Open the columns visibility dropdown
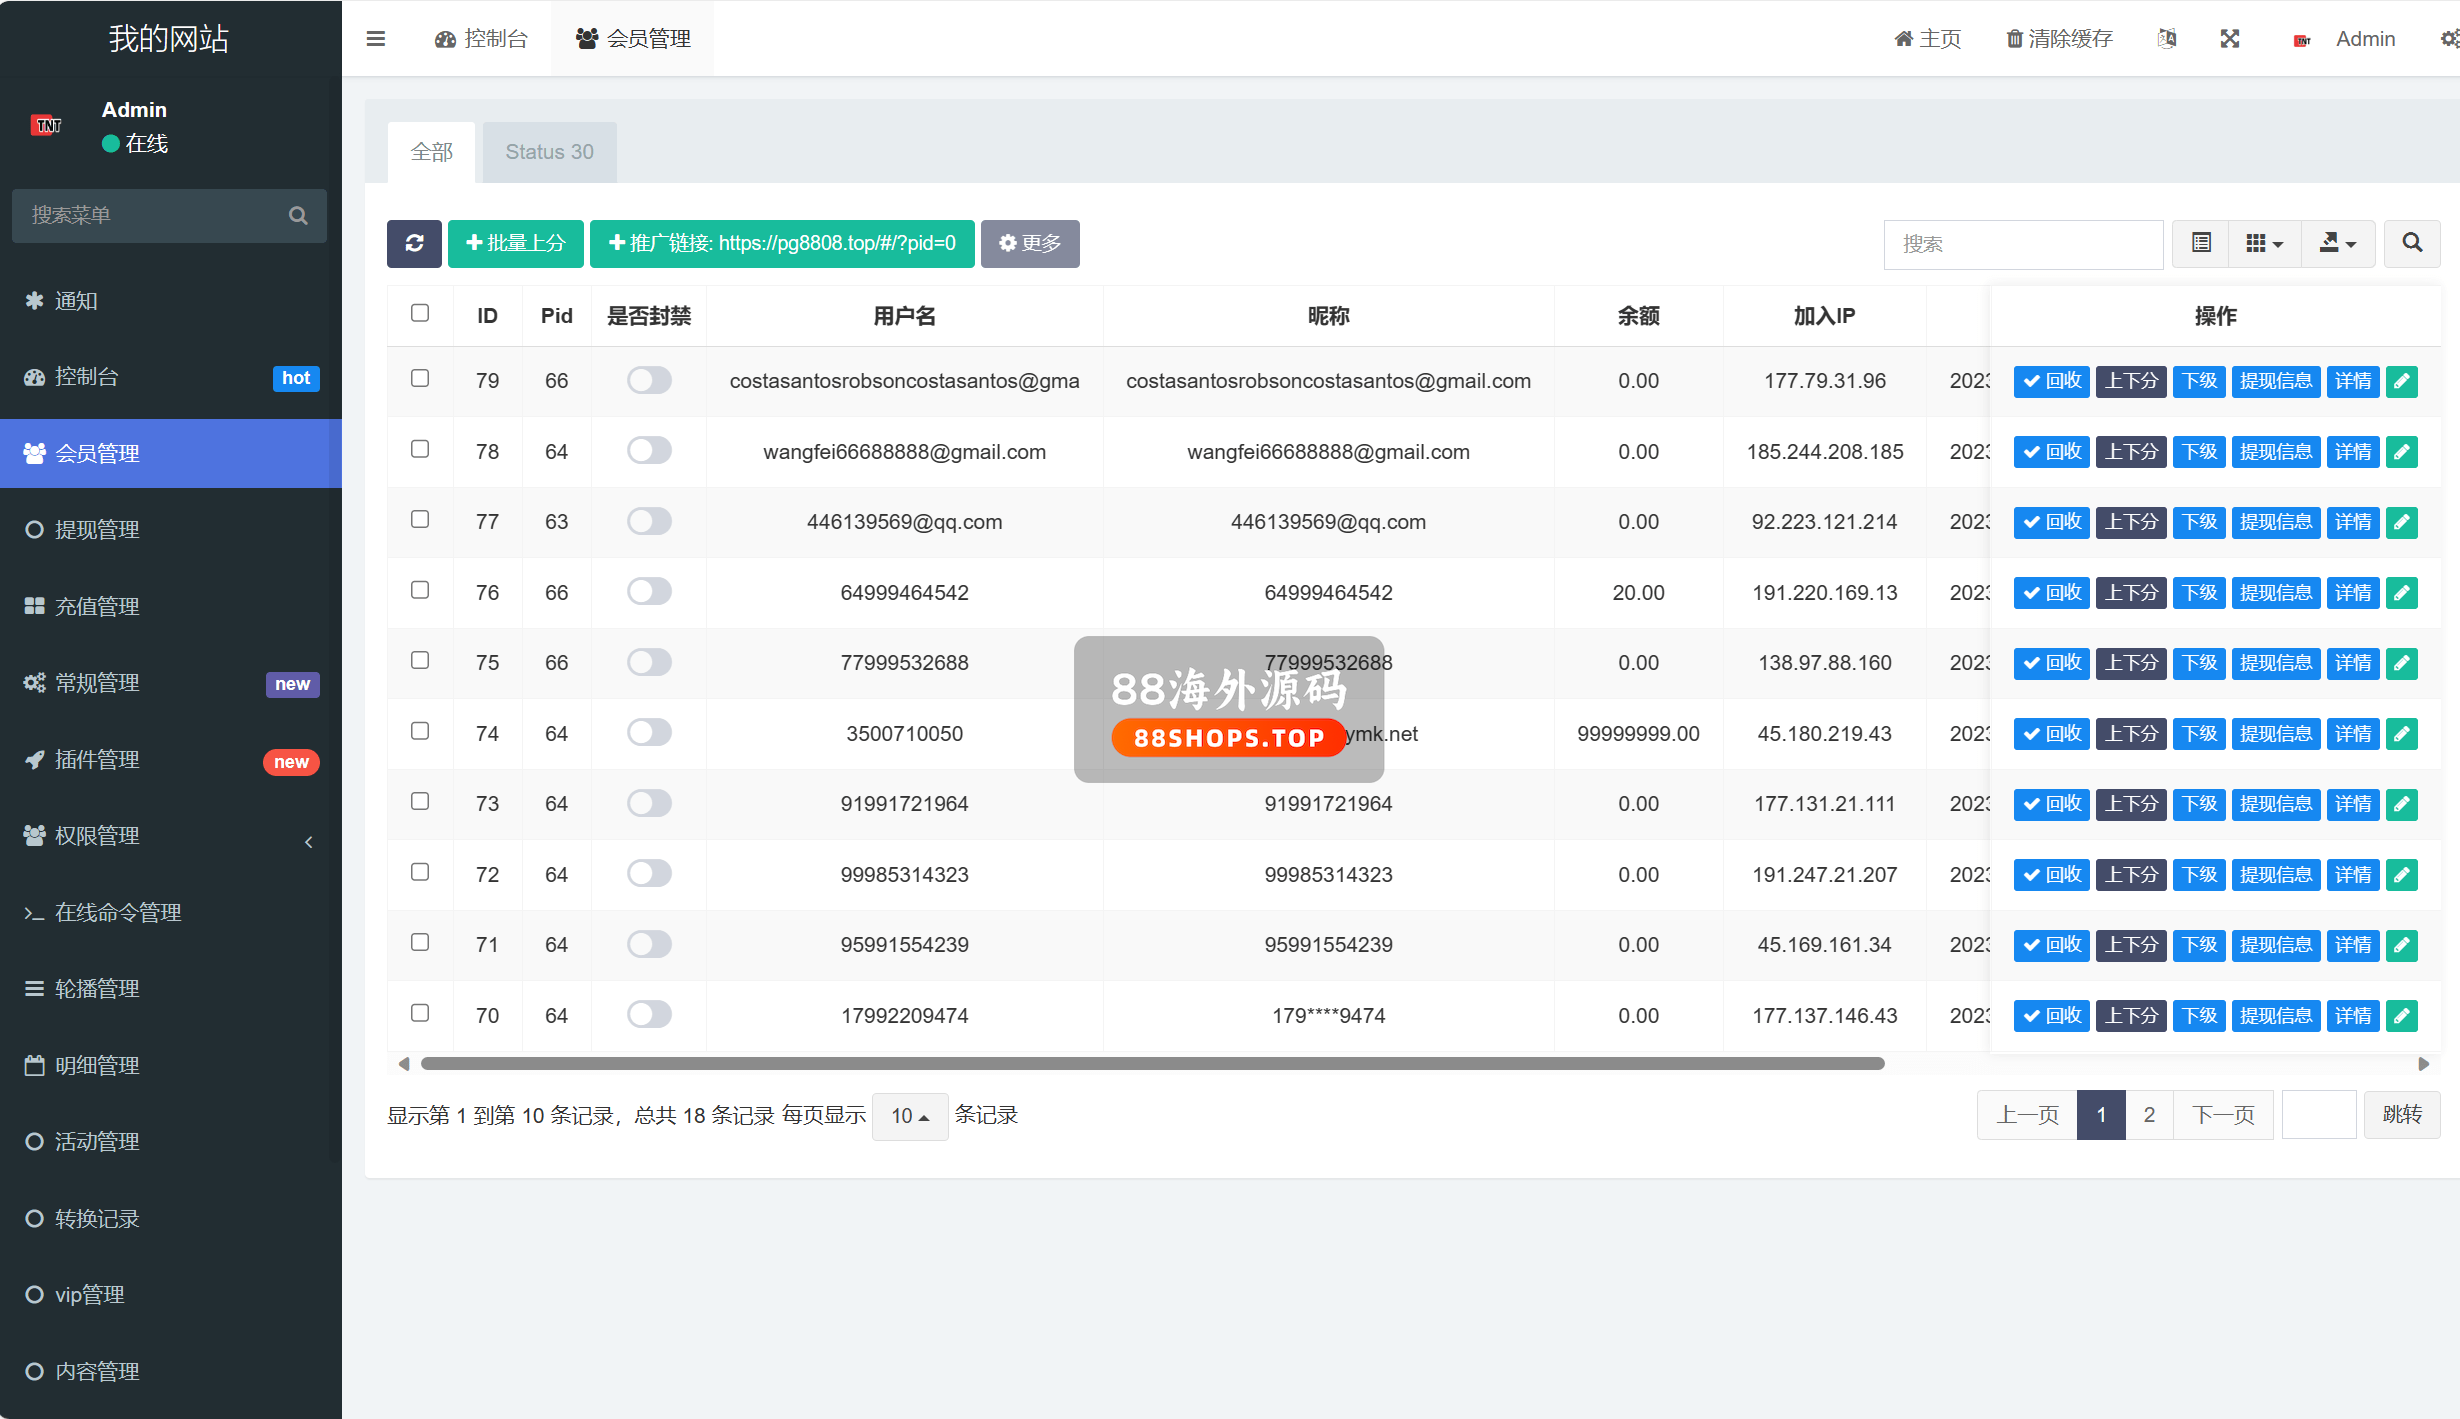Screen dimensions: 2460x1419 point(2264,243)
